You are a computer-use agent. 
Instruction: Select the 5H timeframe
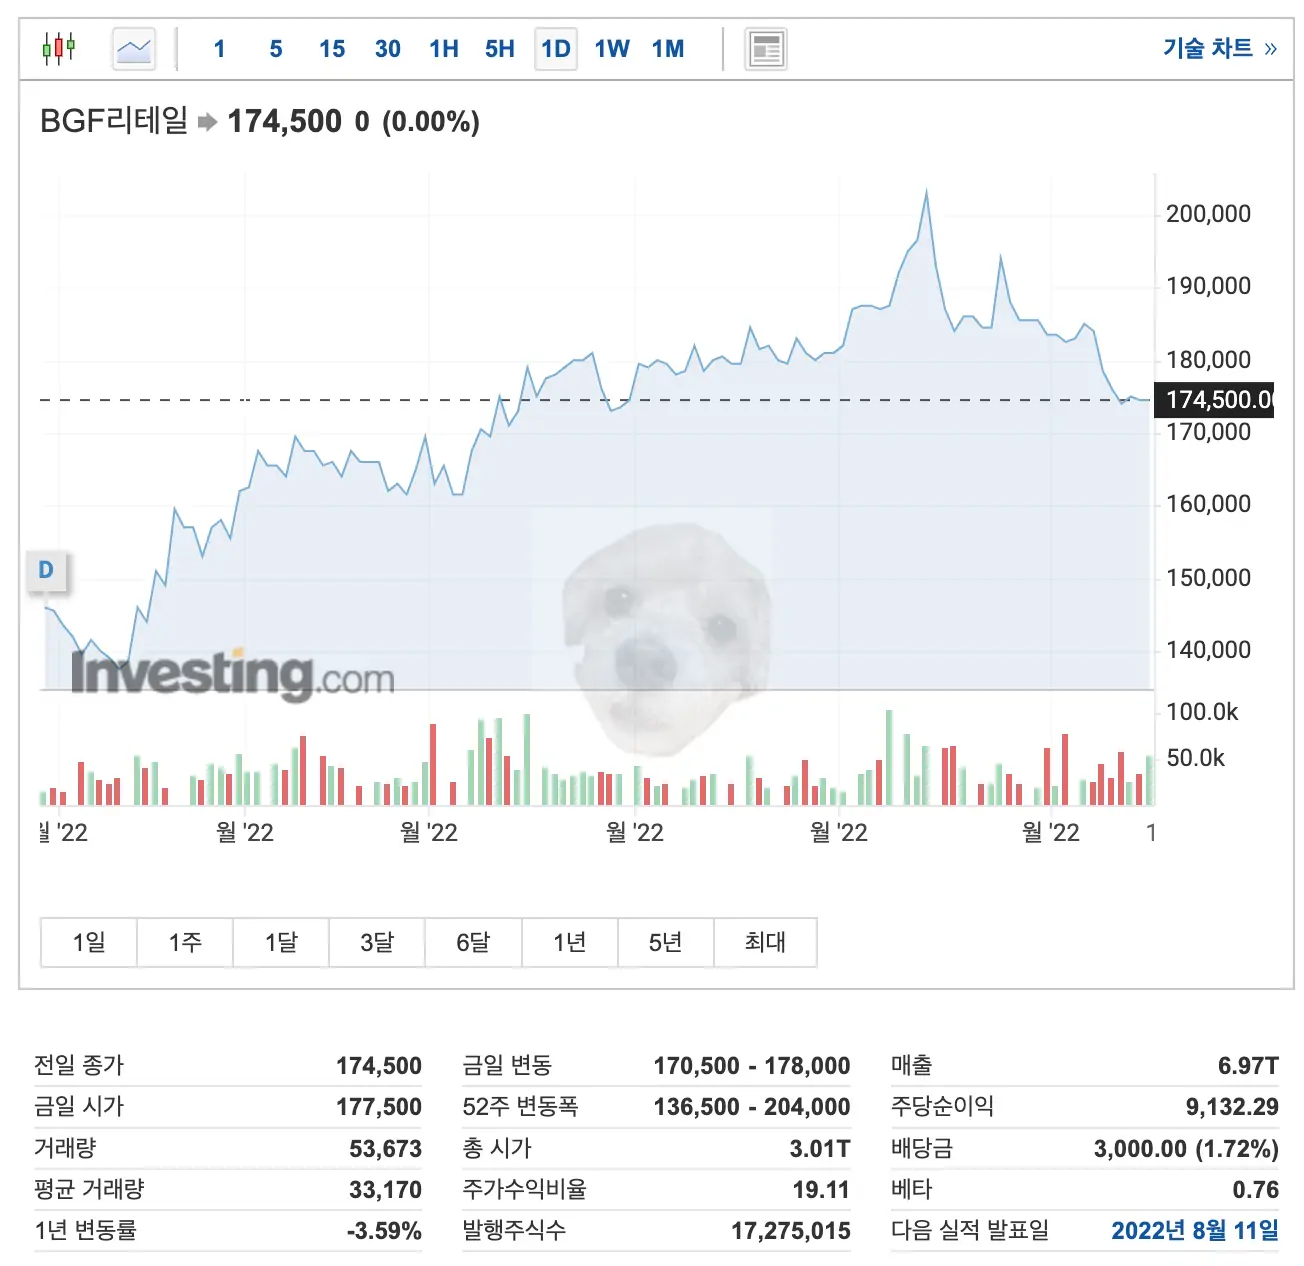[499, 48]
